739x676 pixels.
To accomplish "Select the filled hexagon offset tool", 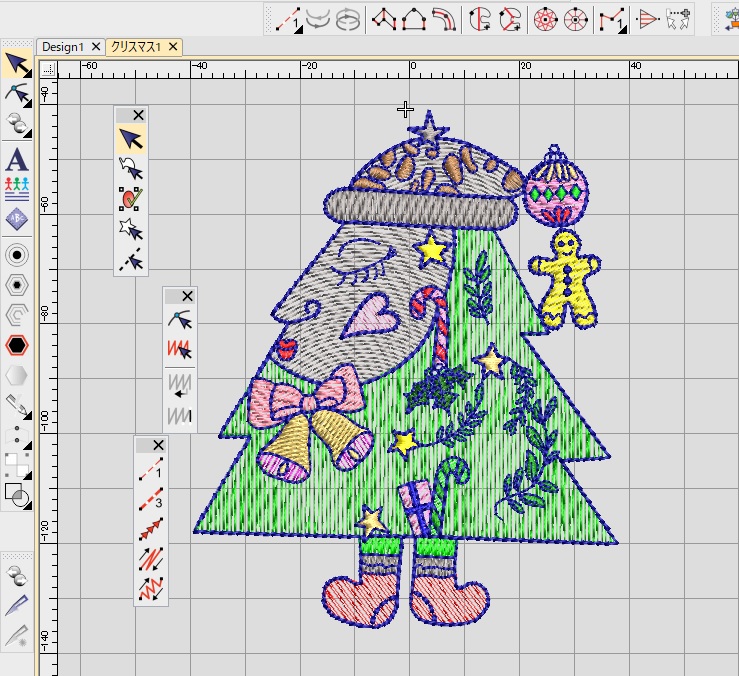I will point(17,285).
